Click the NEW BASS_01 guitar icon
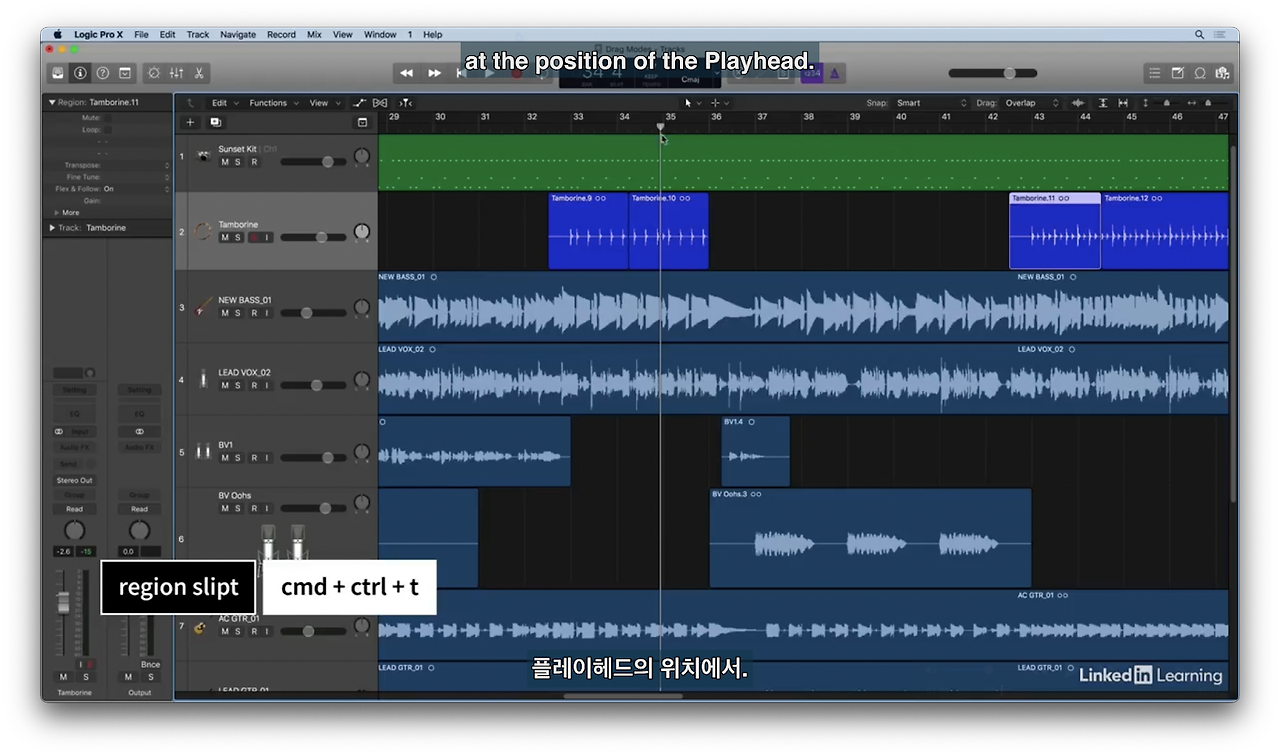The height and width of the screenshot is (756, 1280). click(x=204, y=307)
